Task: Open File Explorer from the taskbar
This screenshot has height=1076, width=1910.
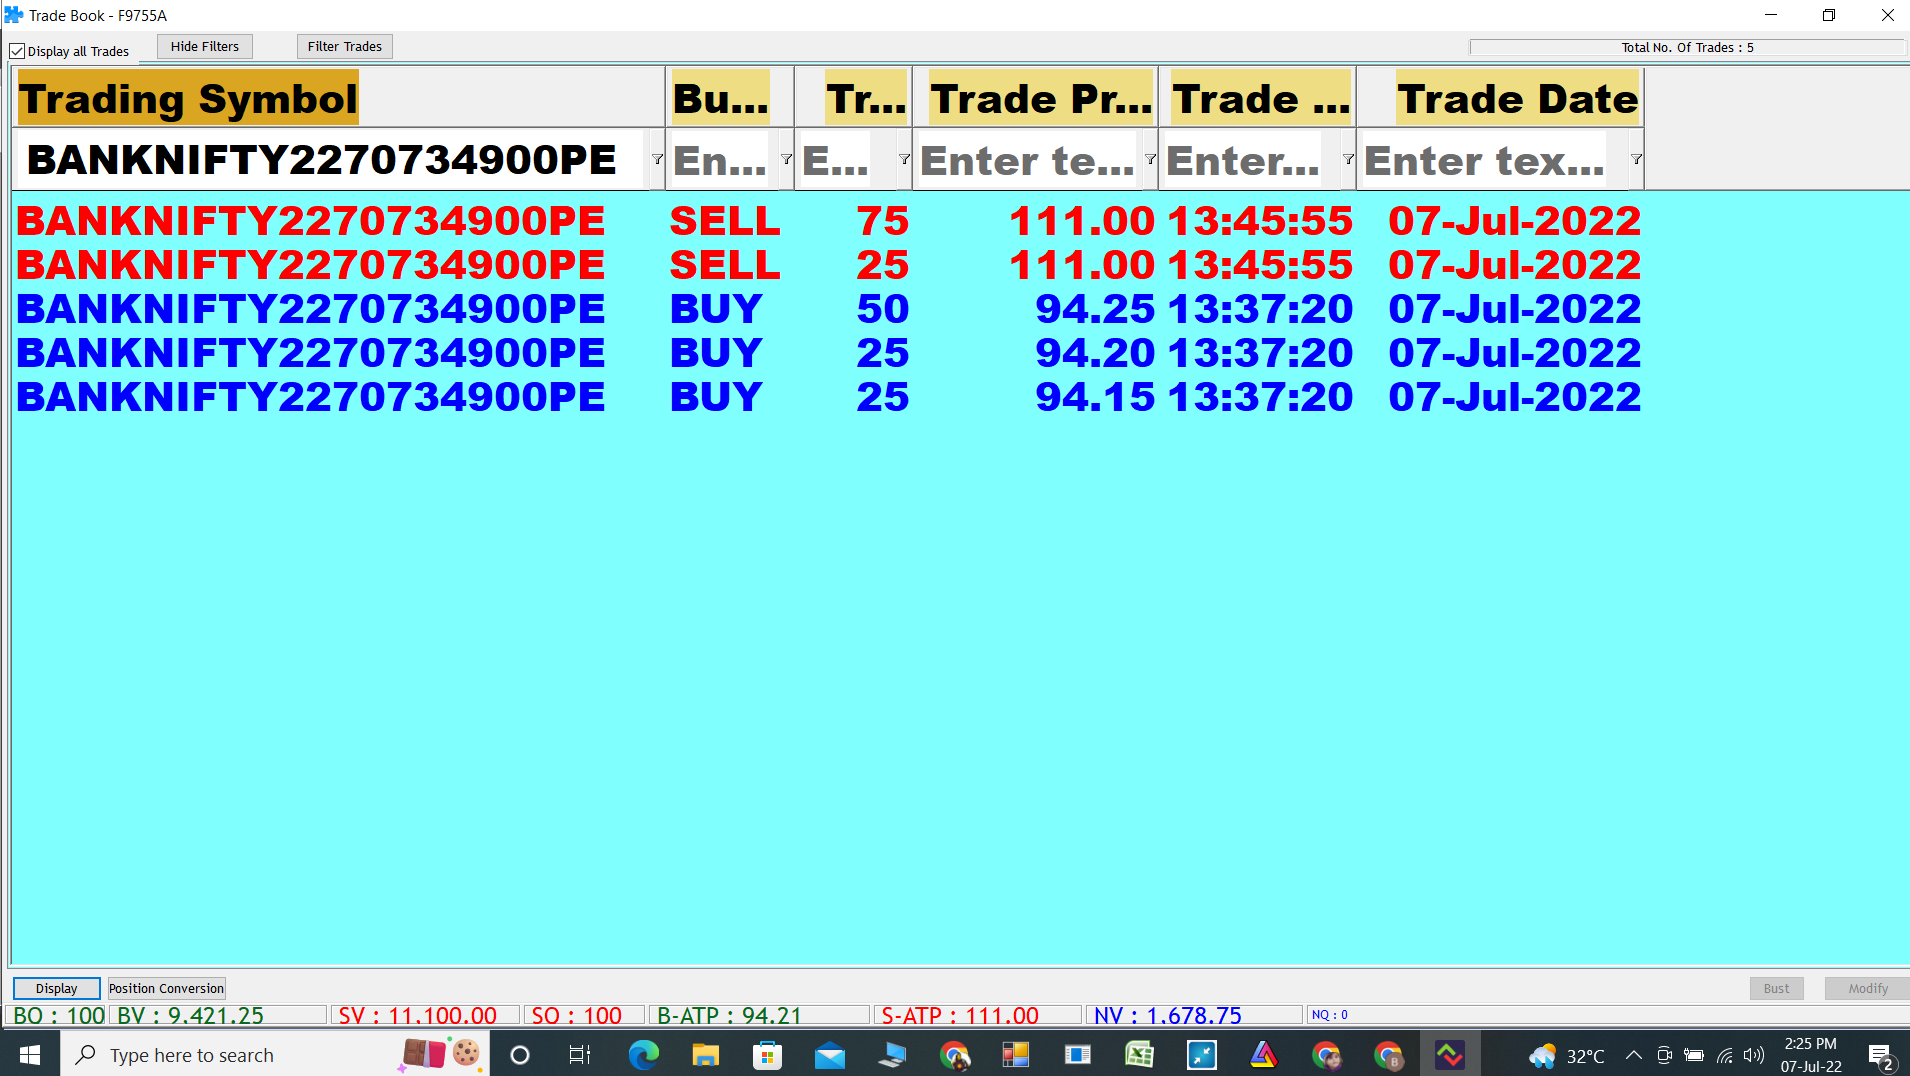Action: (x=705, y=1055)
